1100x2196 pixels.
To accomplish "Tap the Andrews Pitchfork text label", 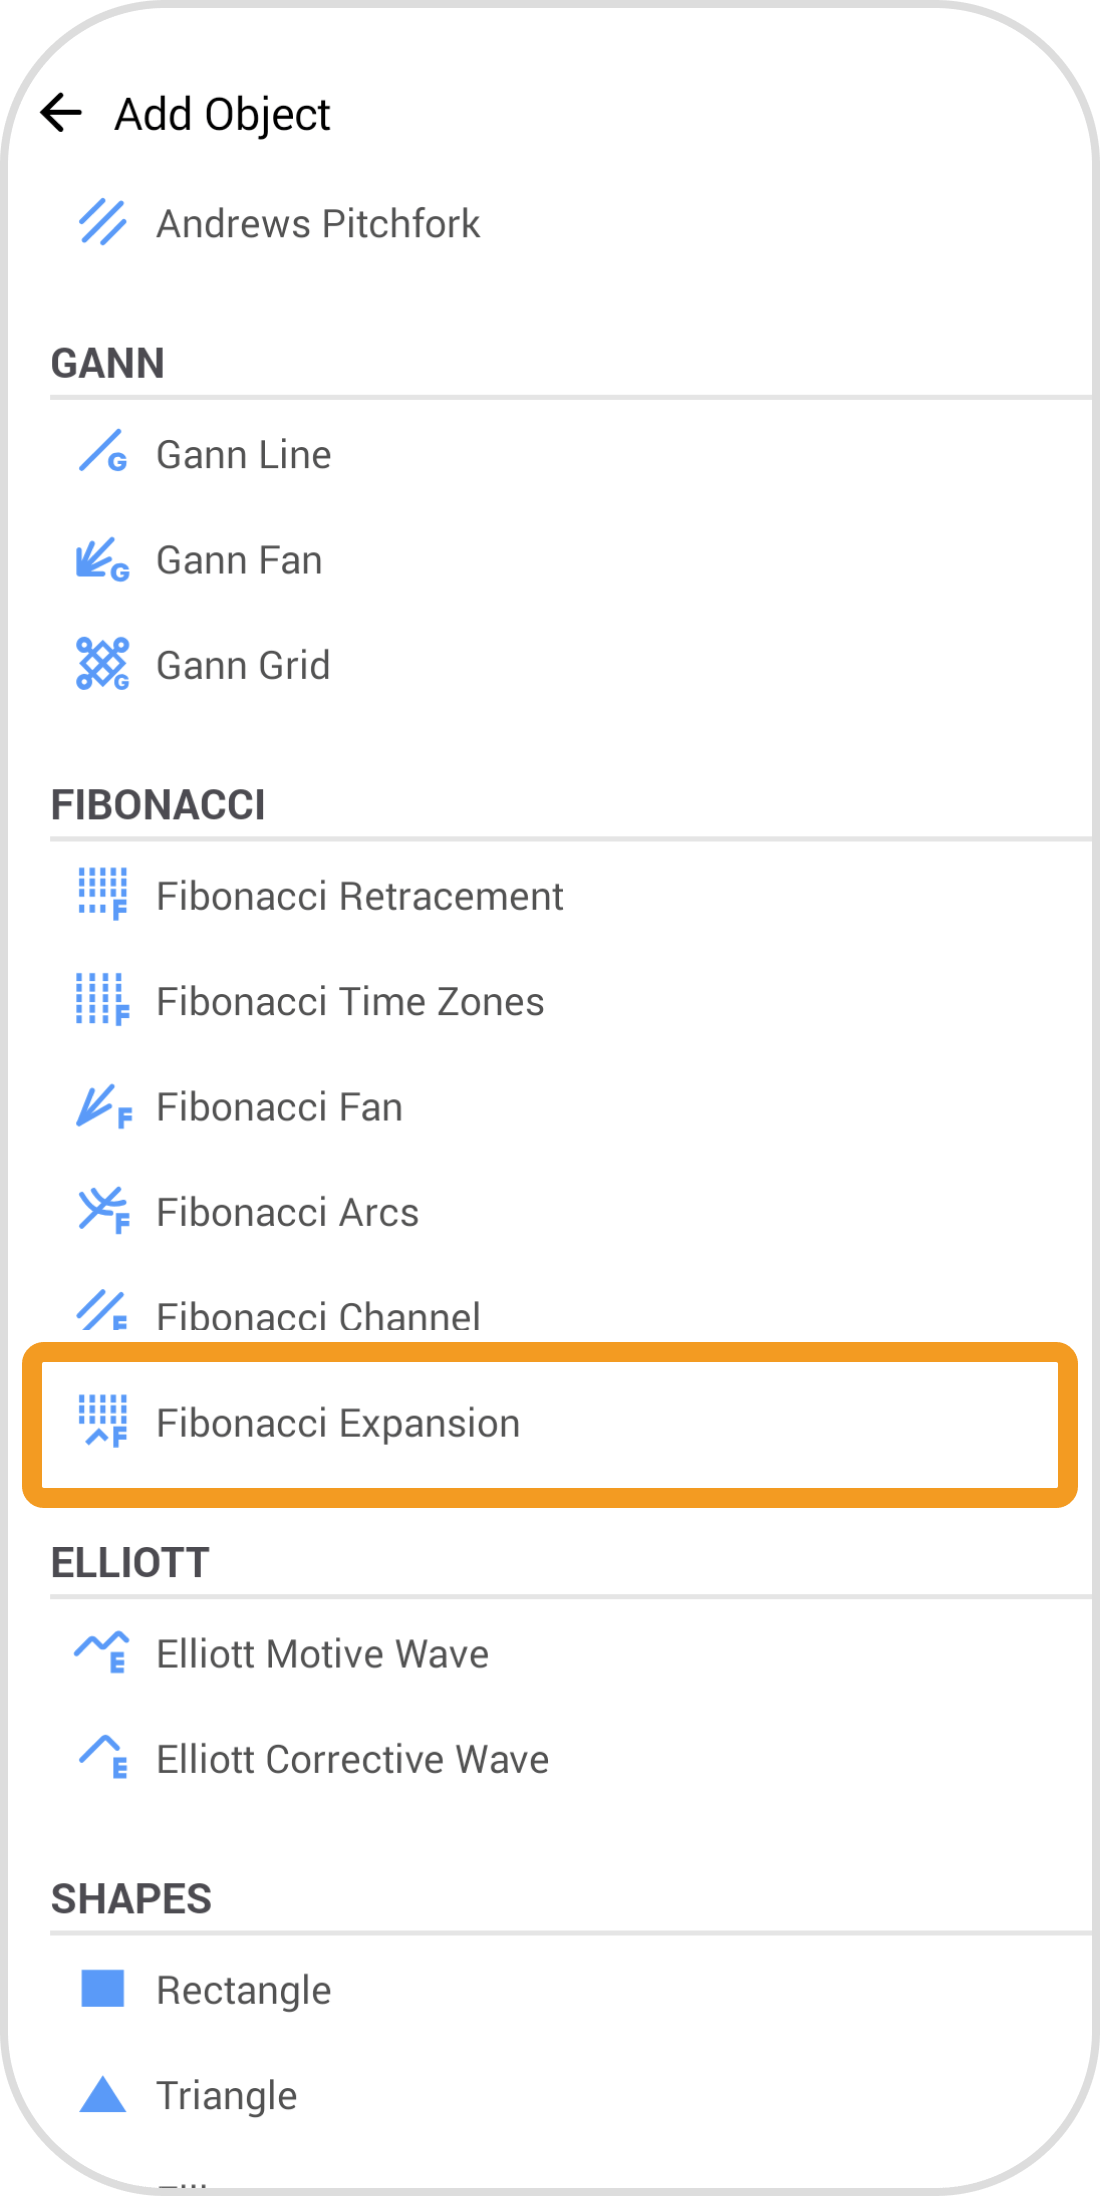I will pos(318,224).
